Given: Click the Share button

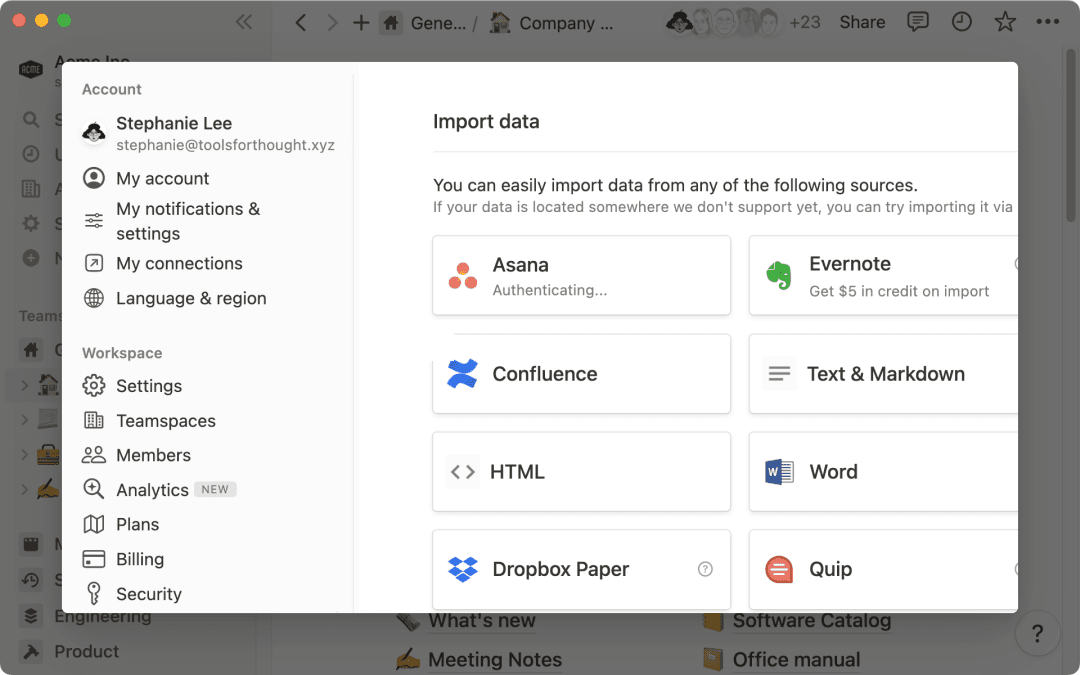Looking at the screenshot, I should (861, 21).
